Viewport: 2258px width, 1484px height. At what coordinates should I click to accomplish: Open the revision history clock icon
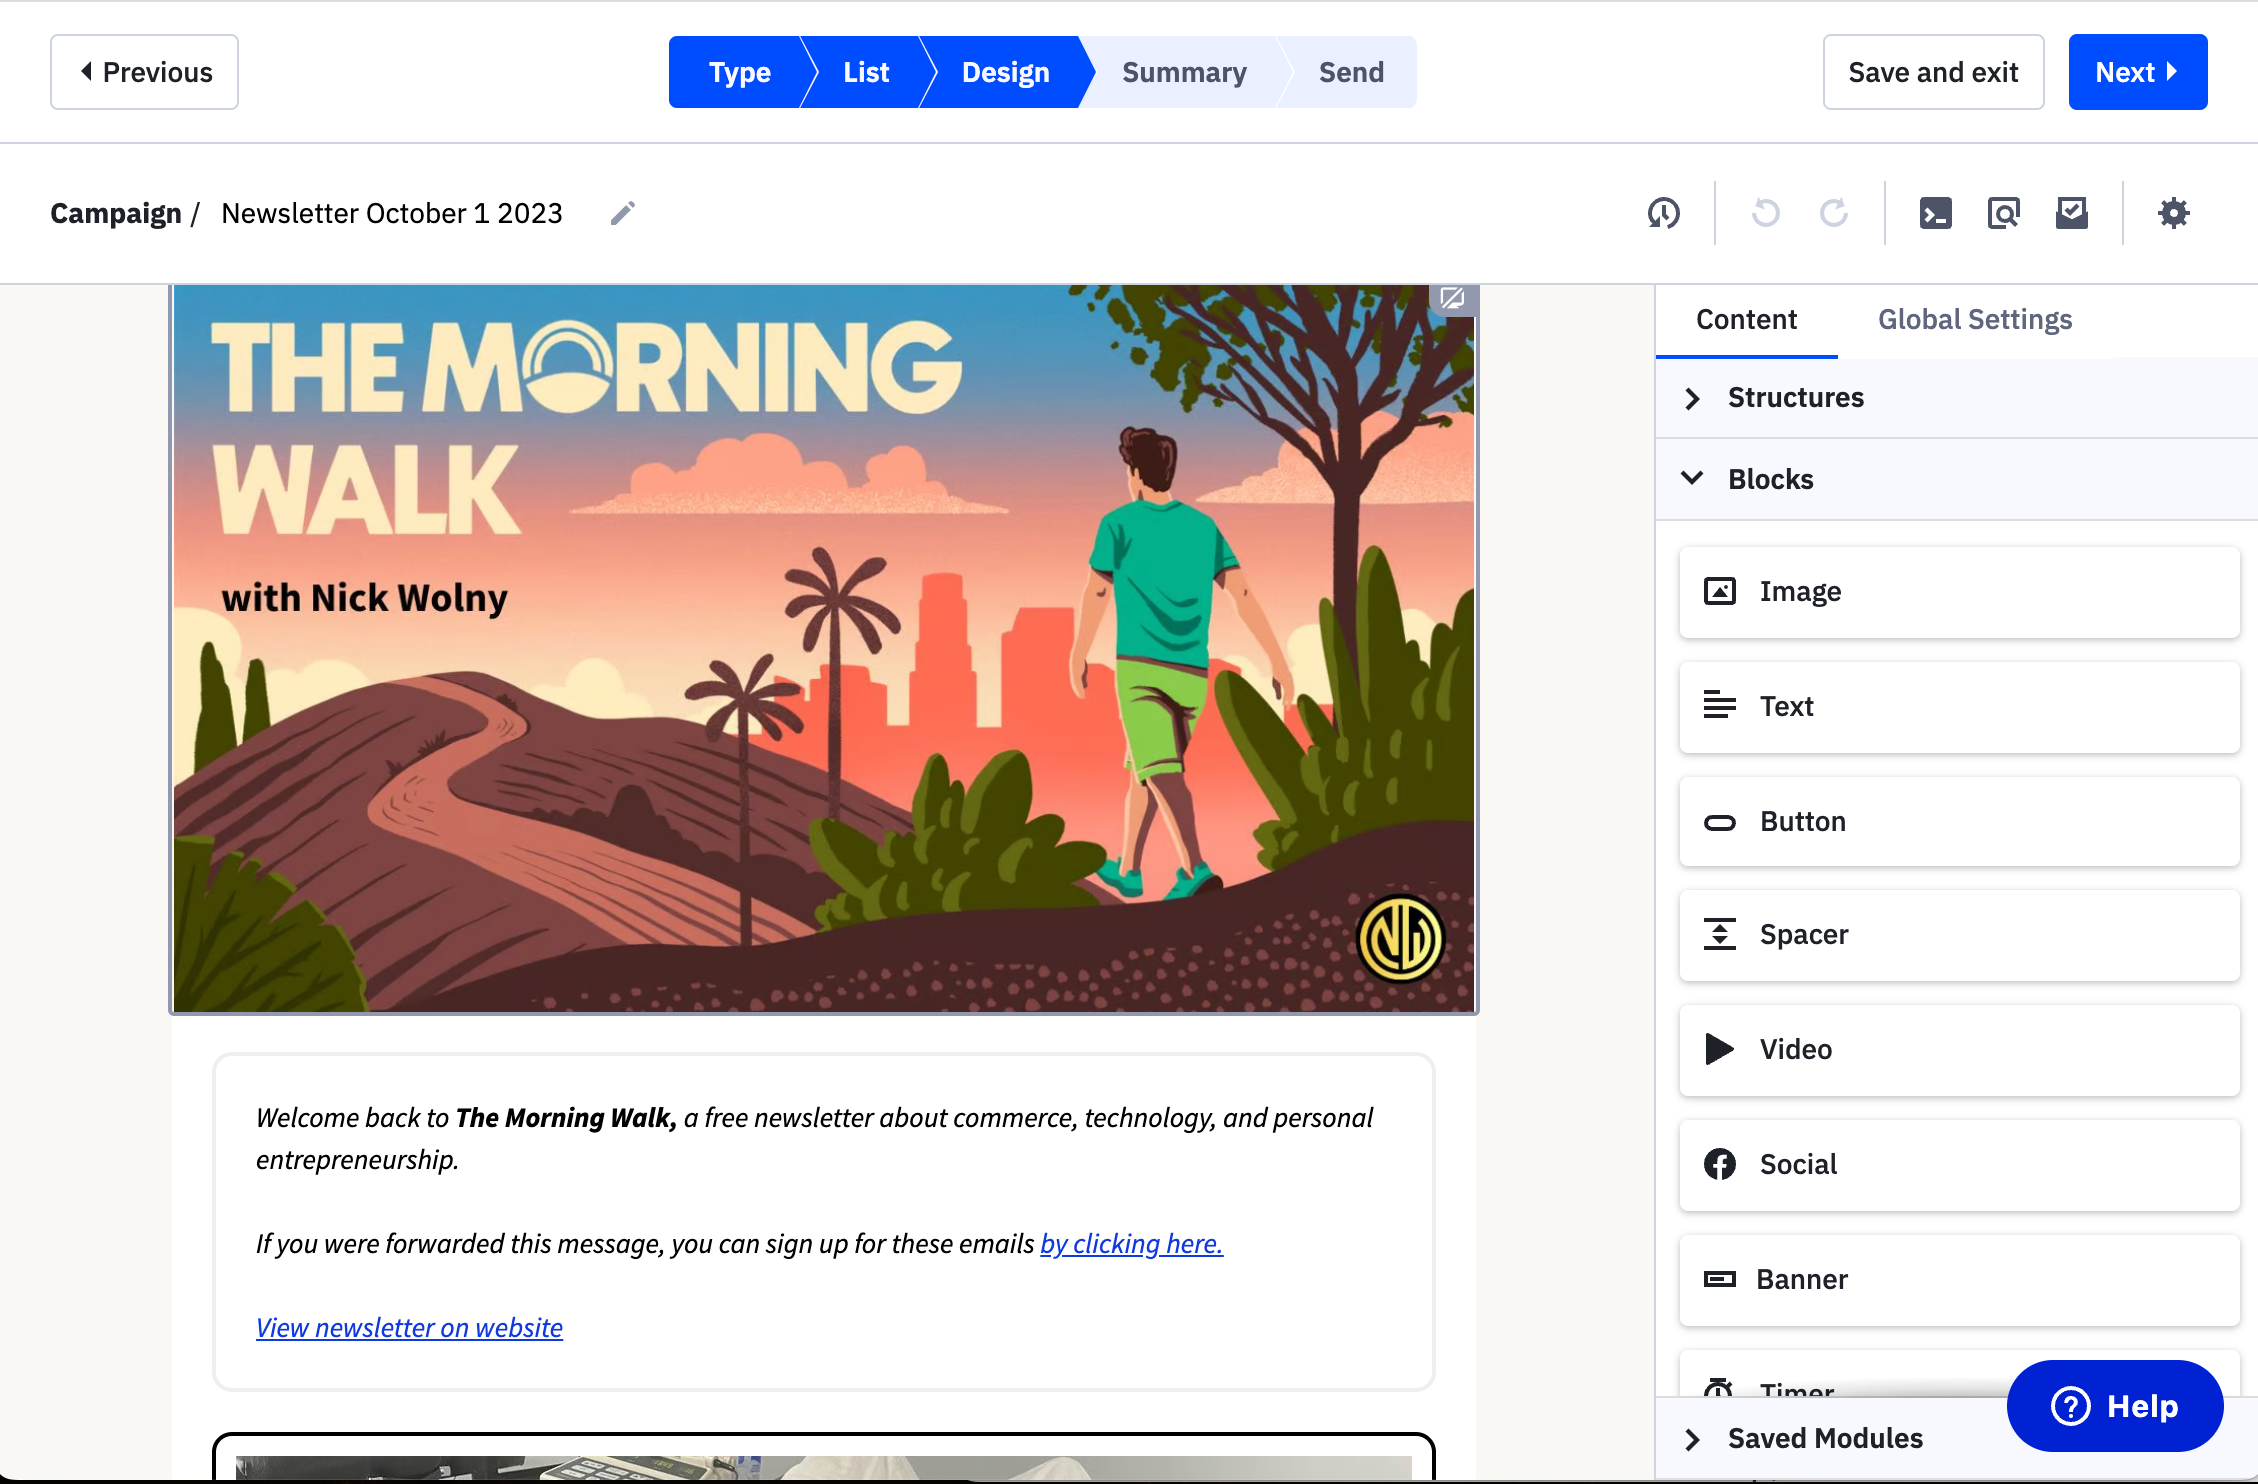[x=1663, y=213]
